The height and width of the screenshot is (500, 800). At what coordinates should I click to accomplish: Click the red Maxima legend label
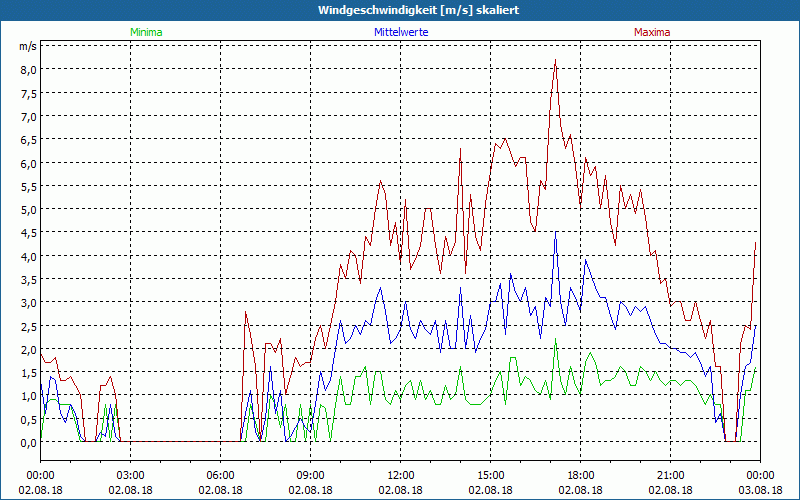click(x=652, y=32)
